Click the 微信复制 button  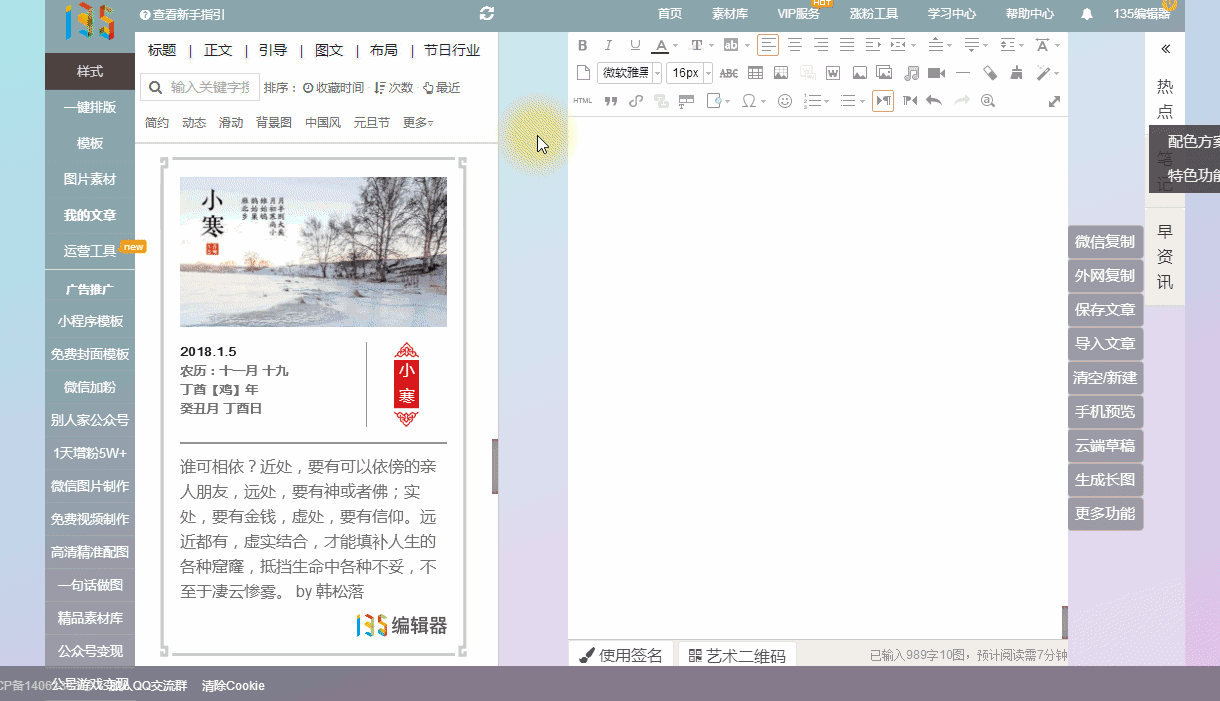[1105, 242]
